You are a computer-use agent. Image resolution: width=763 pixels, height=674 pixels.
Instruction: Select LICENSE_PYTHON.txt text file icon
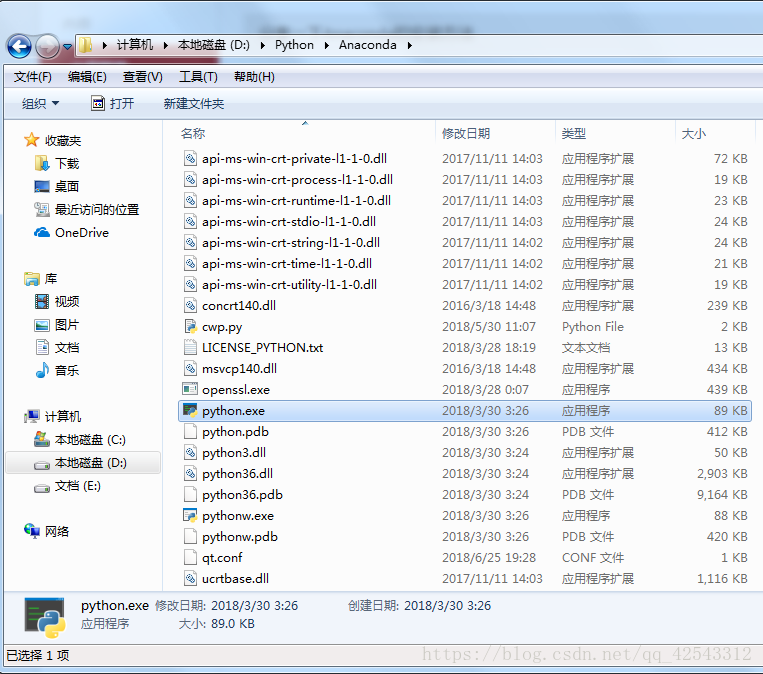(x=190, y=347)
